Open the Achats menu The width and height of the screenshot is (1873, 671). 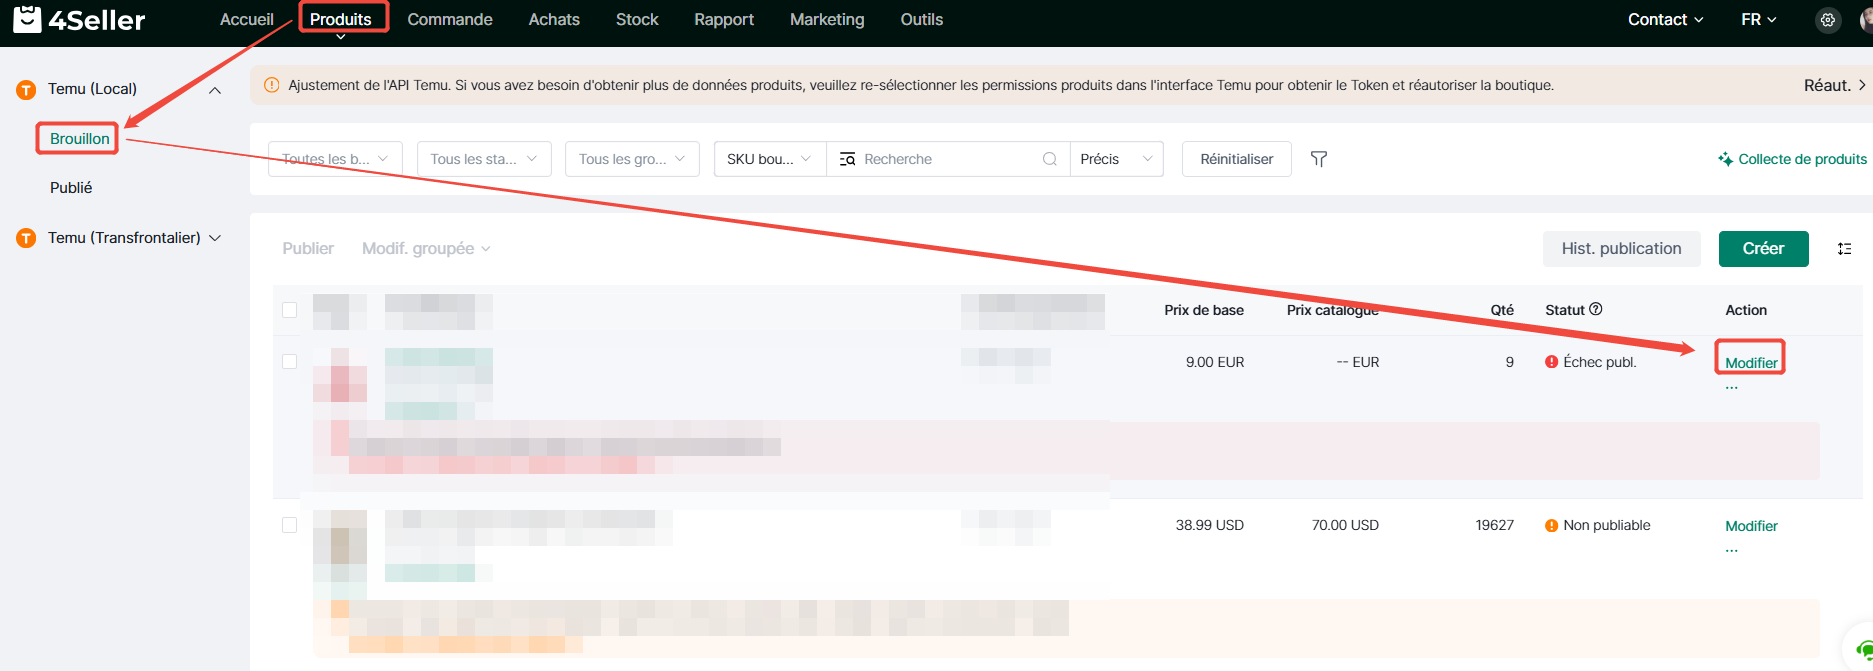point(554,19)
